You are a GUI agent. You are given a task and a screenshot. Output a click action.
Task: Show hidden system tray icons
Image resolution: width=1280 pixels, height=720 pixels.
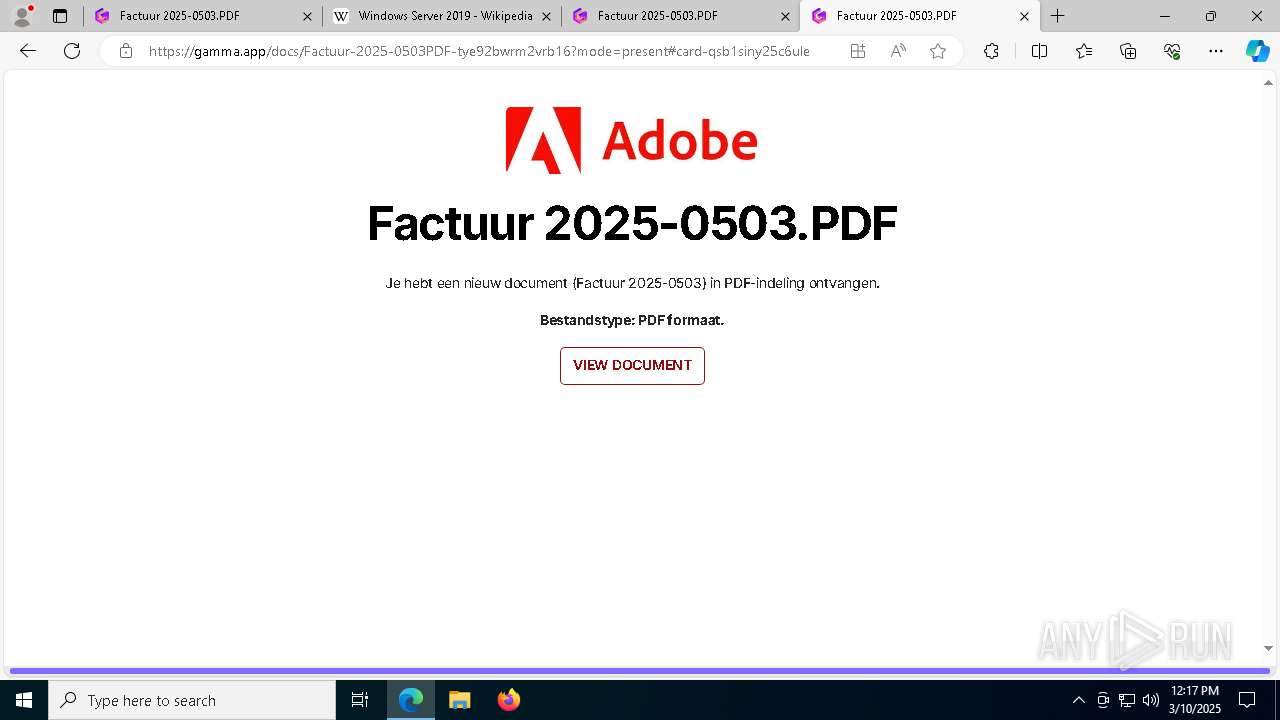coord(1078,700)
